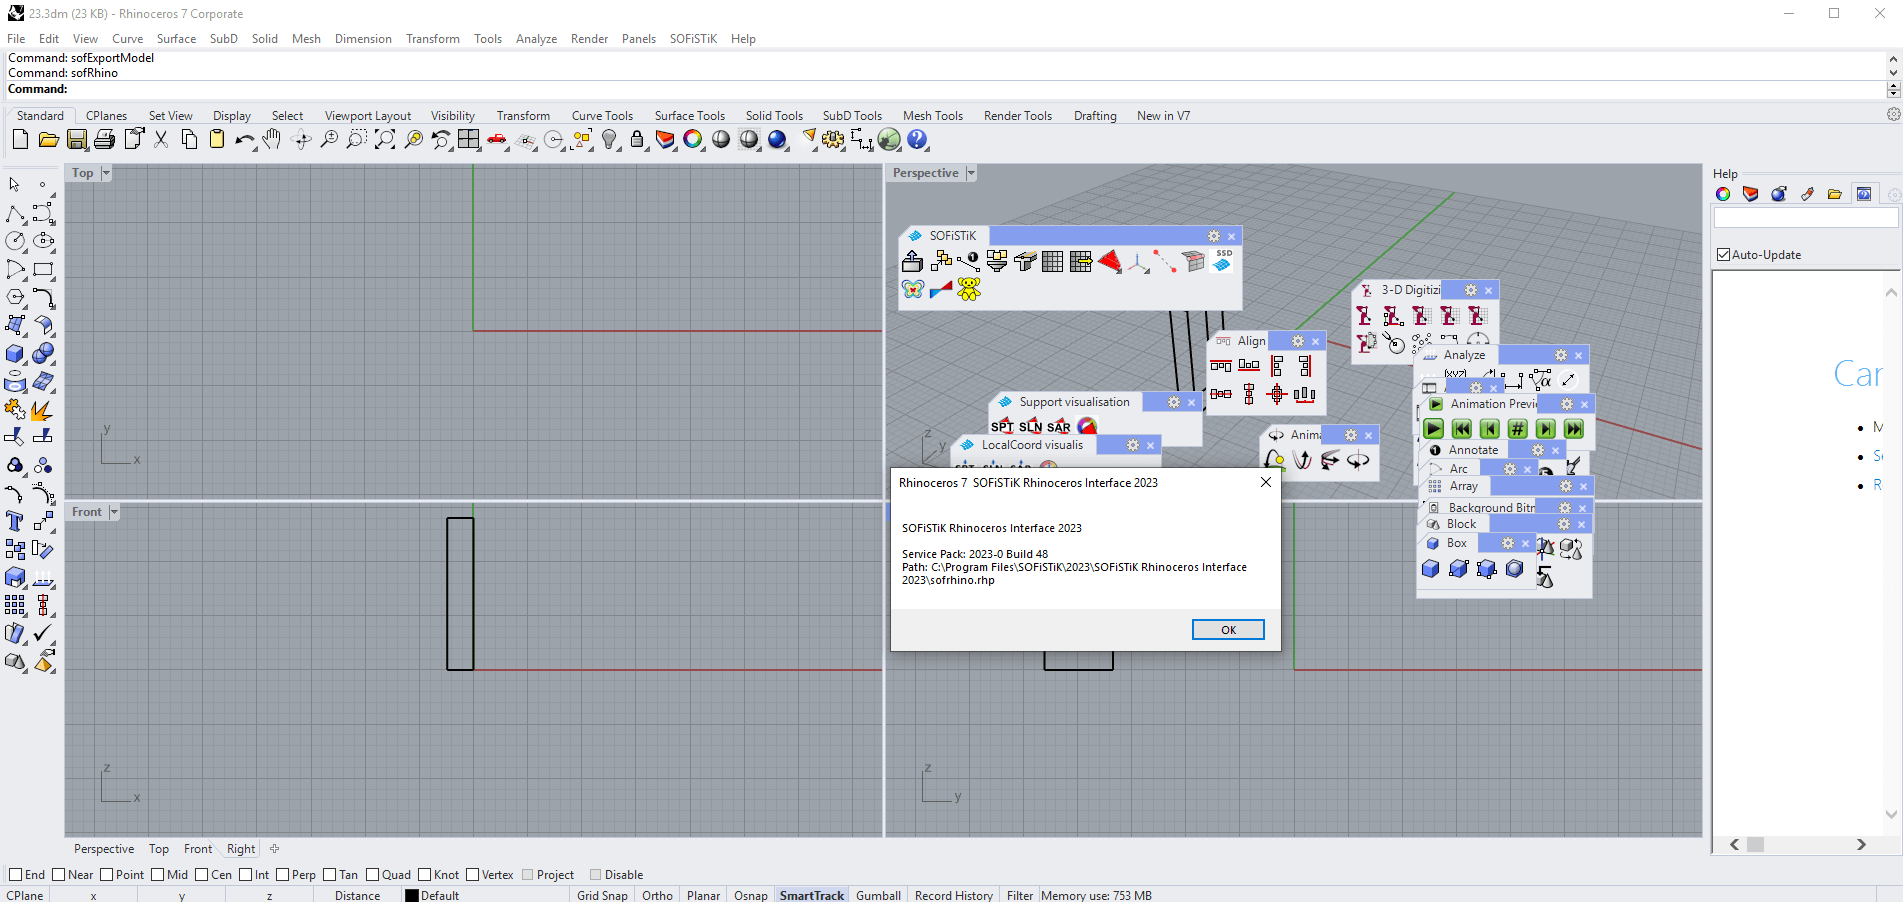Select the Pan hand tool
Screen dimensions: 1903x902
[272, 140]
